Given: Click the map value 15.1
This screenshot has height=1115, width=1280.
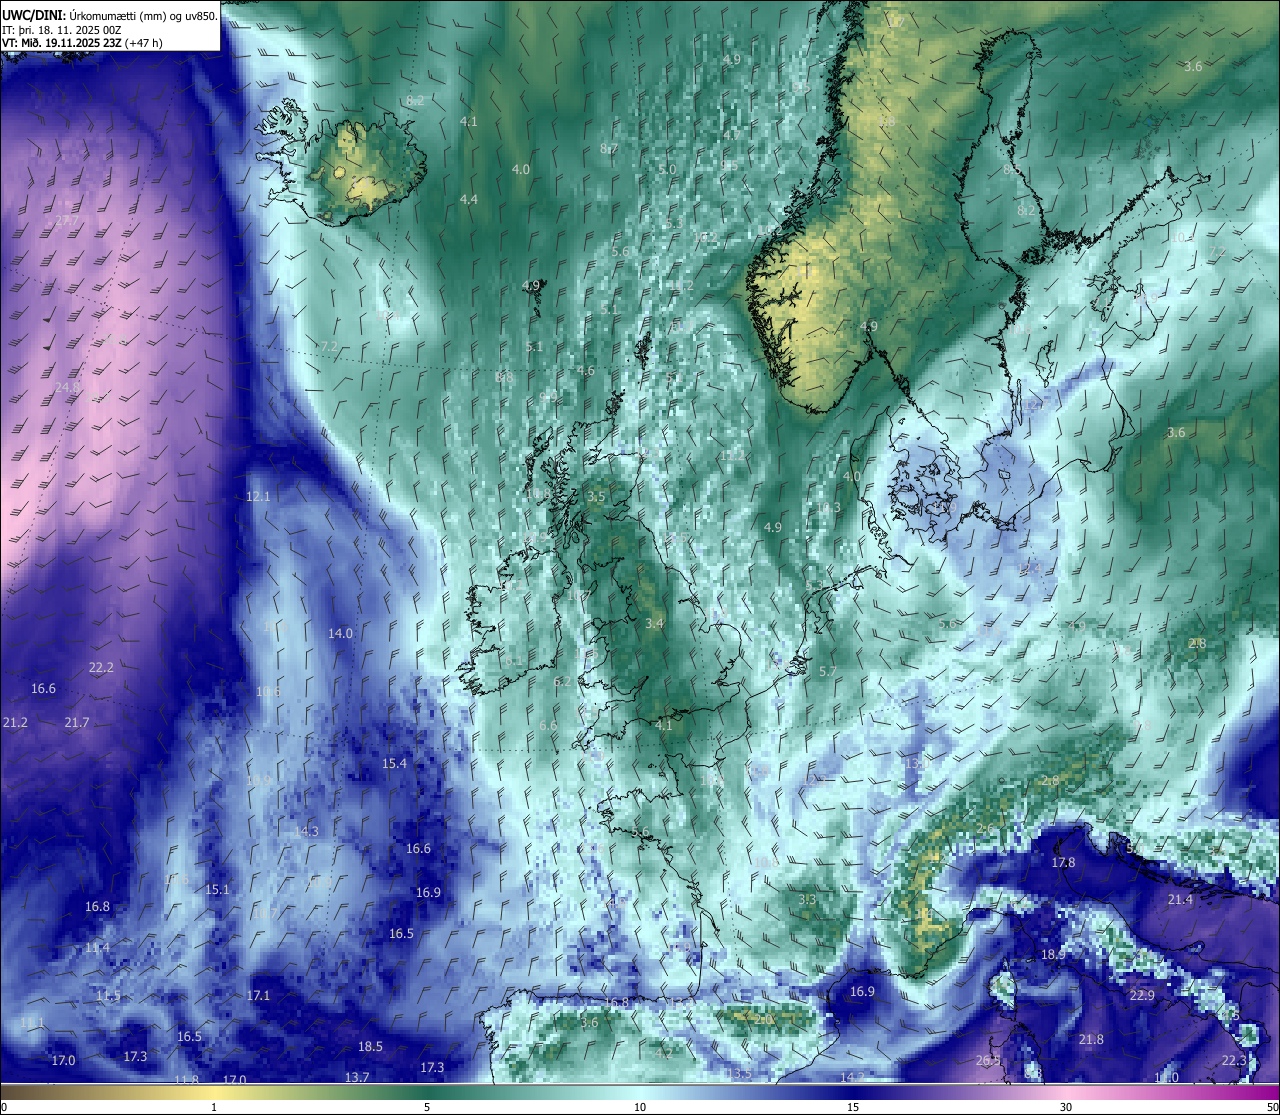Looking at the screenshot, I should [217, 889].
